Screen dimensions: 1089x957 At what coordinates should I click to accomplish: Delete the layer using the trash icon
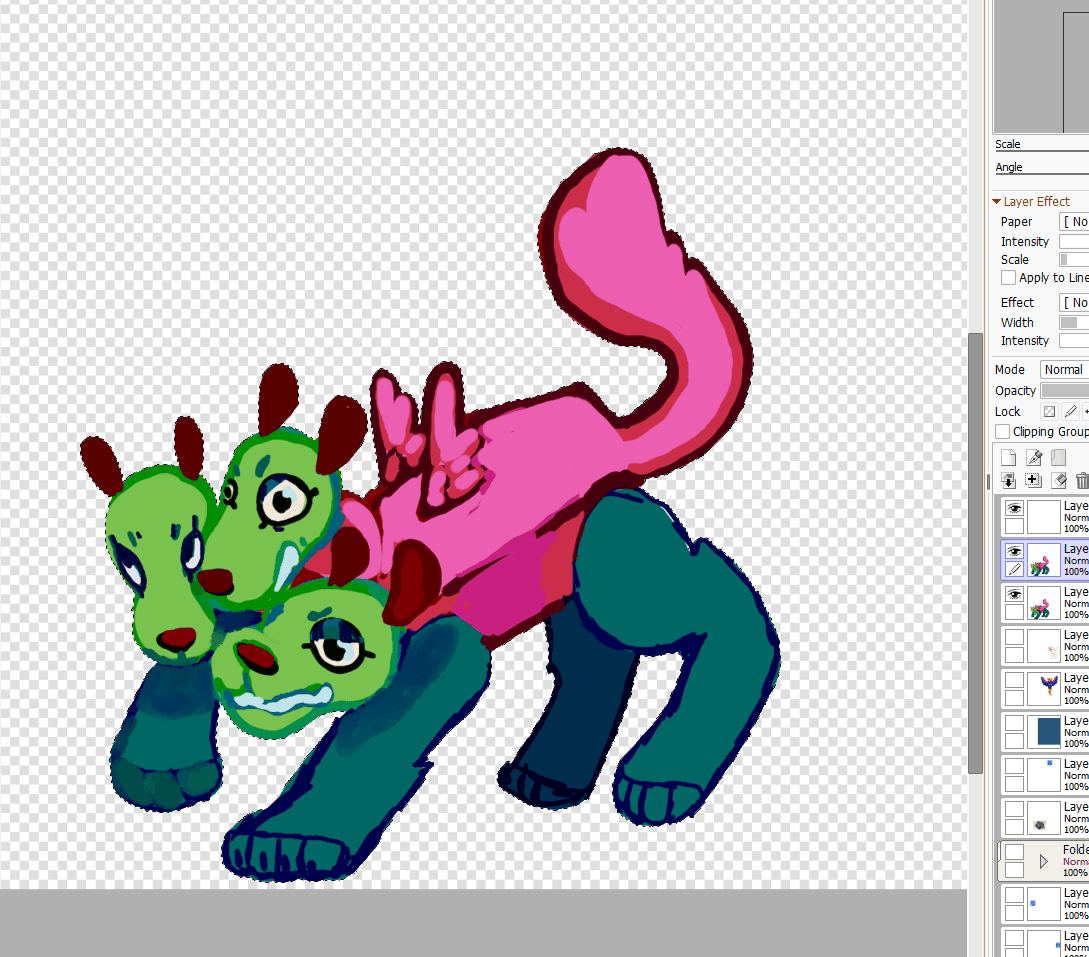click(1082, 481)
